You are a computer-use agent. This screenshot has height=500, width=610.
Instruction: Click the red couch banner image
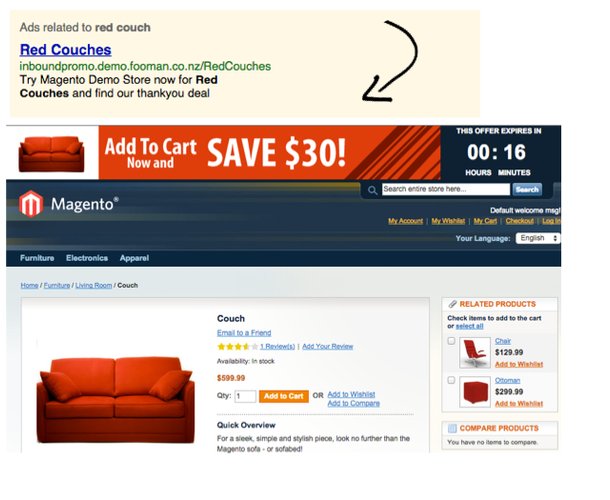51,154
